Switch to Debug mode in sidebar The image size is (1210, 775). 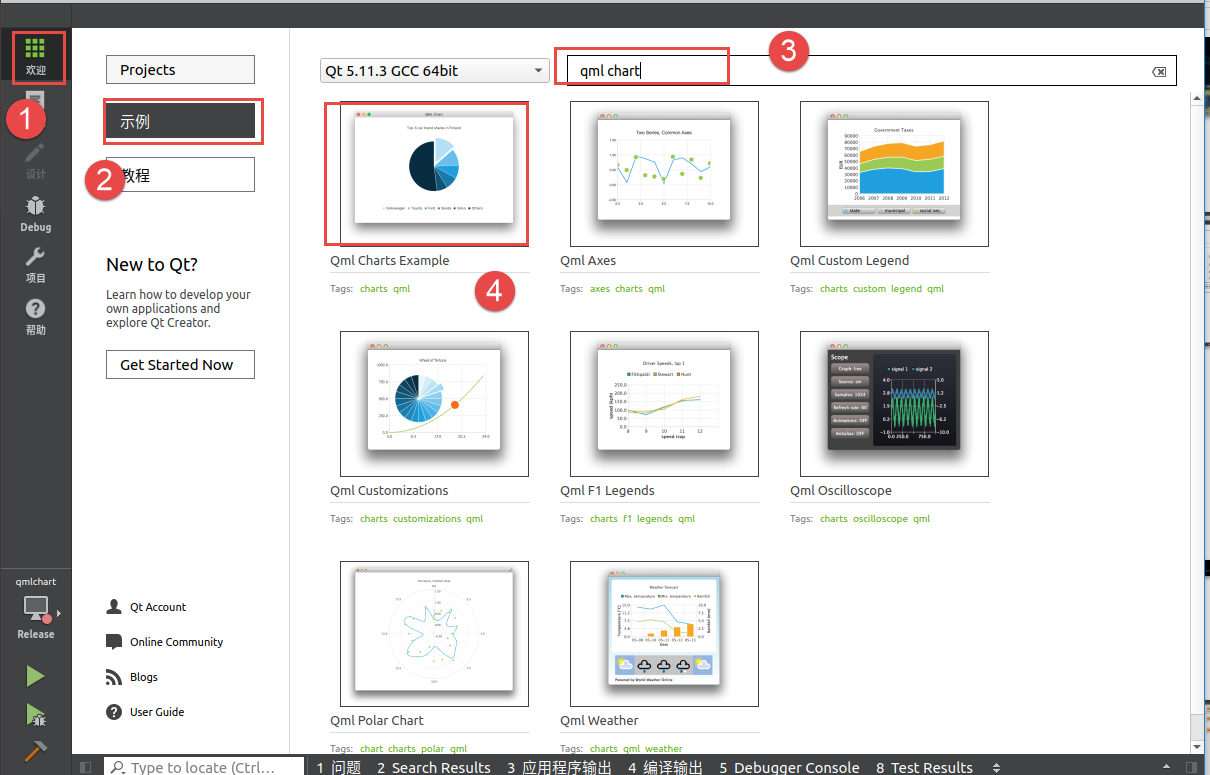(x=35, y=213)
